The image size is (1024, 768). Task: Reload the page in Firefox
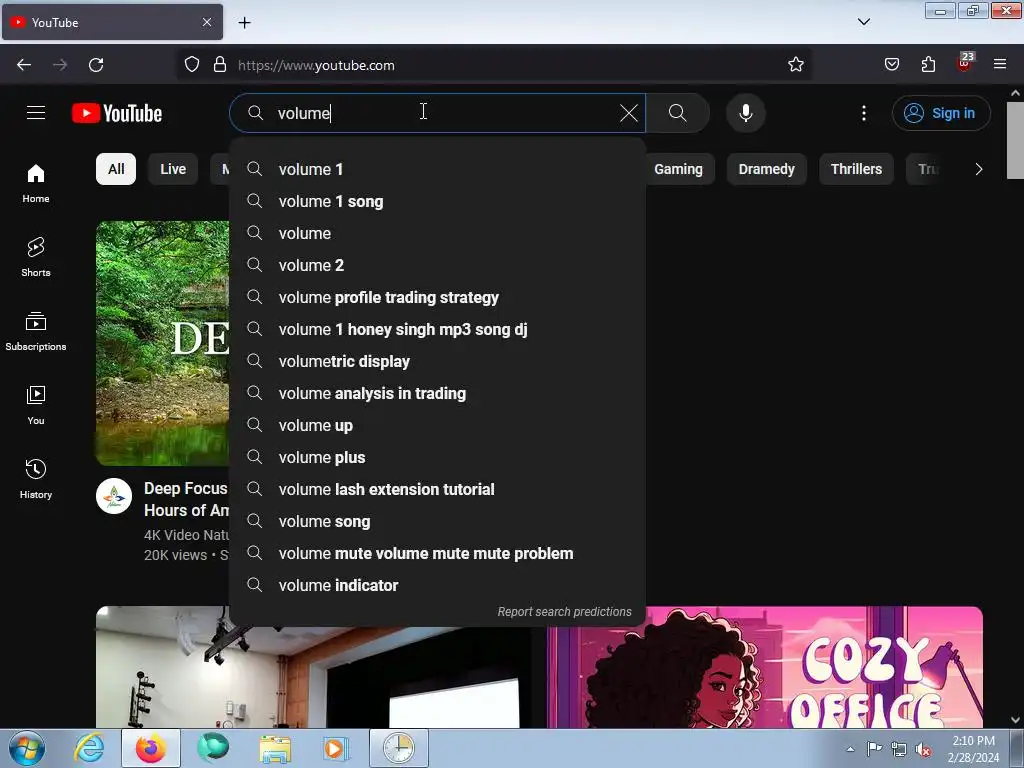pos(96,65)
